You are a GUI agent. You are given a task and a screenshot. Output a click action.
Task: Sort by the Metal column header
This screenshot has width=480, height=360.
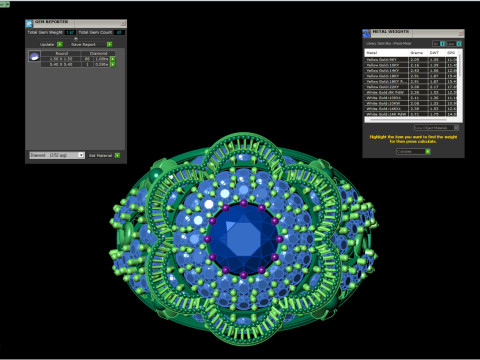386,53
